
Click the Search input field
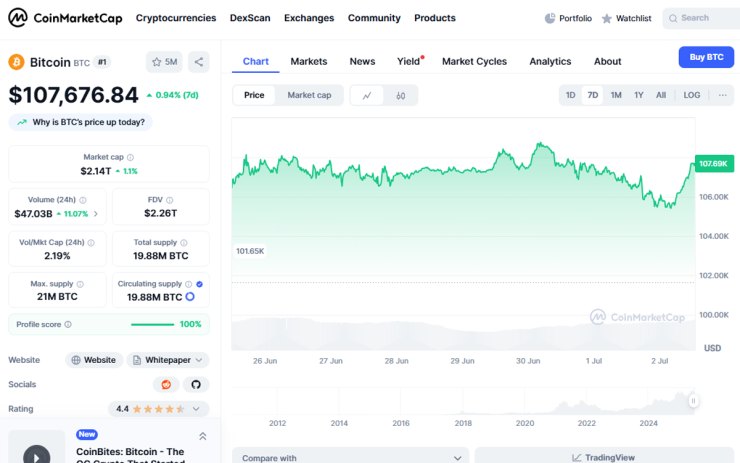(701, 18)
